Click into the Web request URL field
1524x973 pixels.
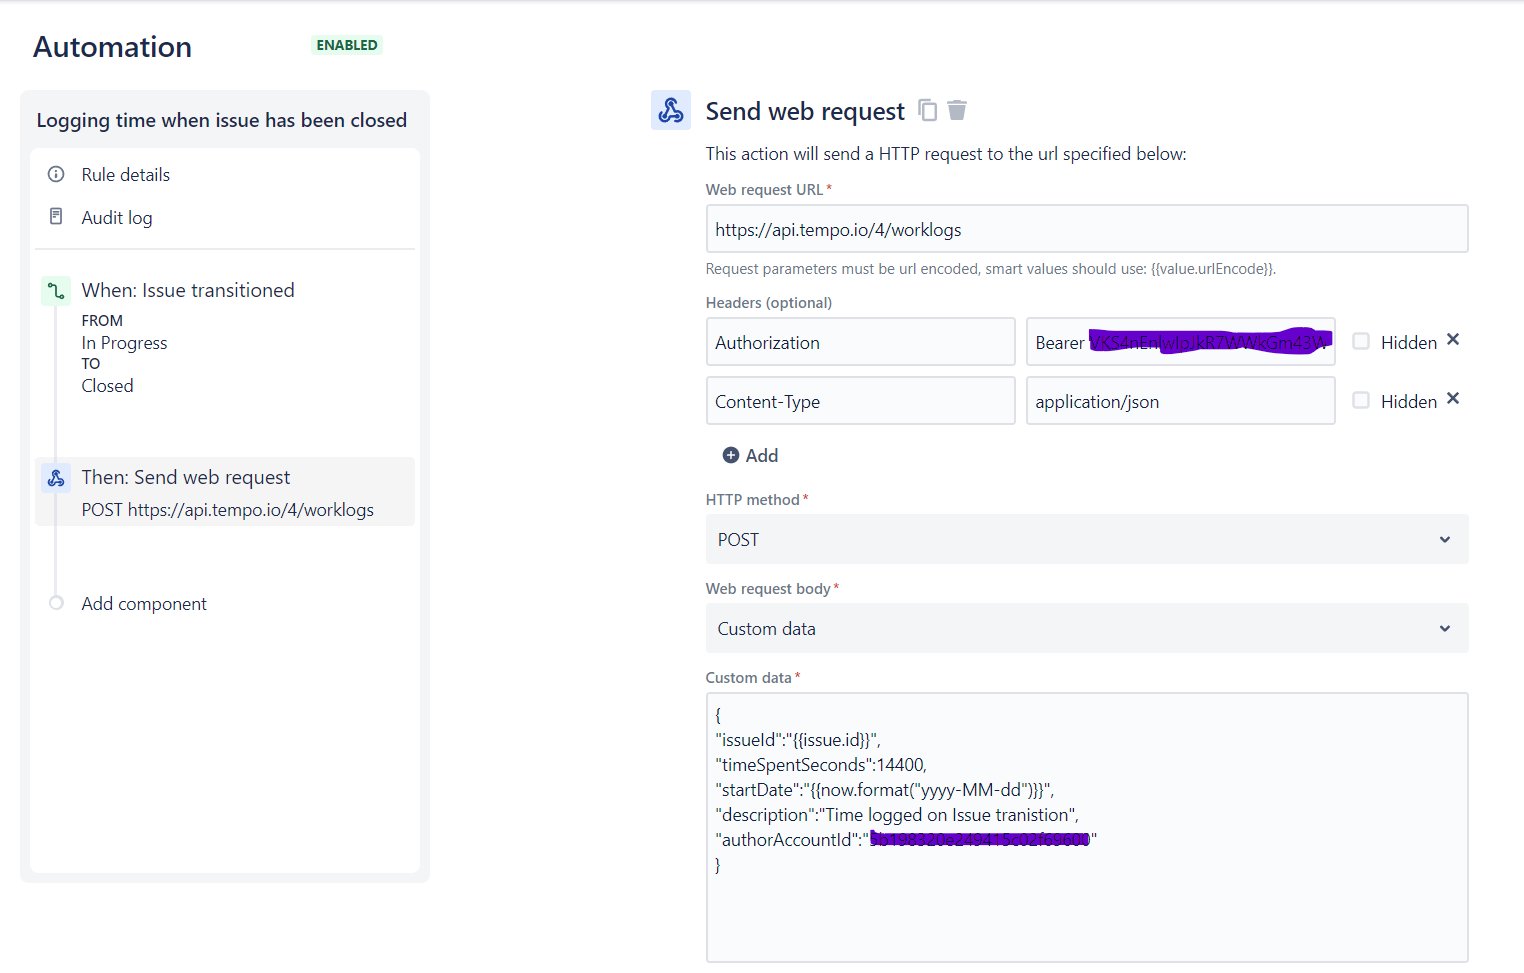click(1086, 229)
